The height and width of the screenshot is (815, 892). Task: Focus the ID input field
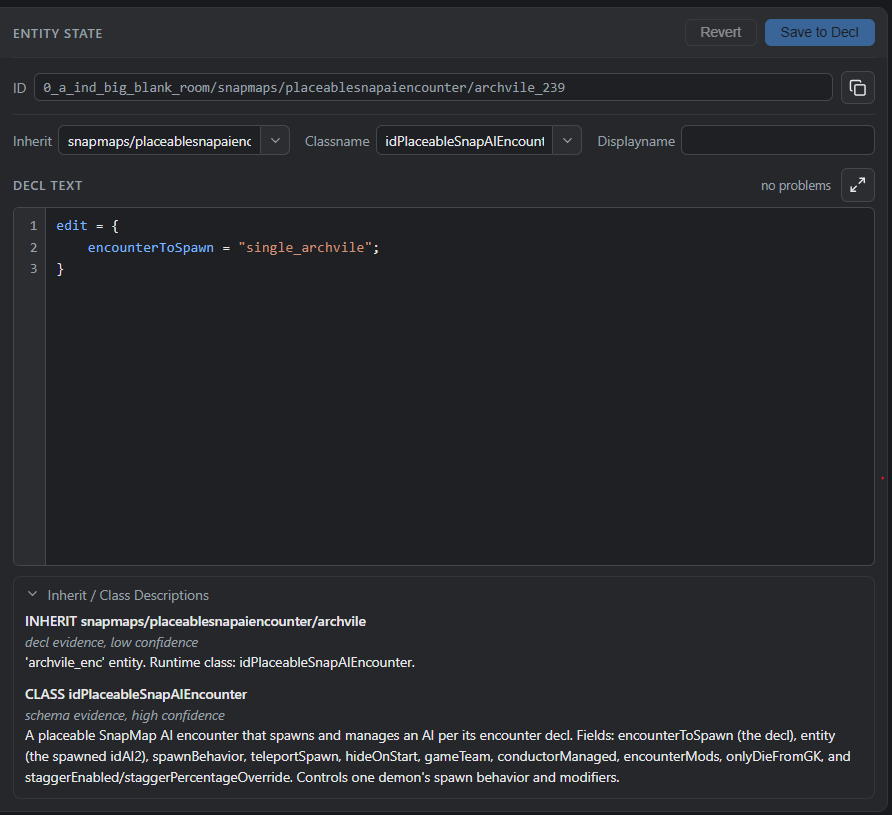[x=433, y=88]
